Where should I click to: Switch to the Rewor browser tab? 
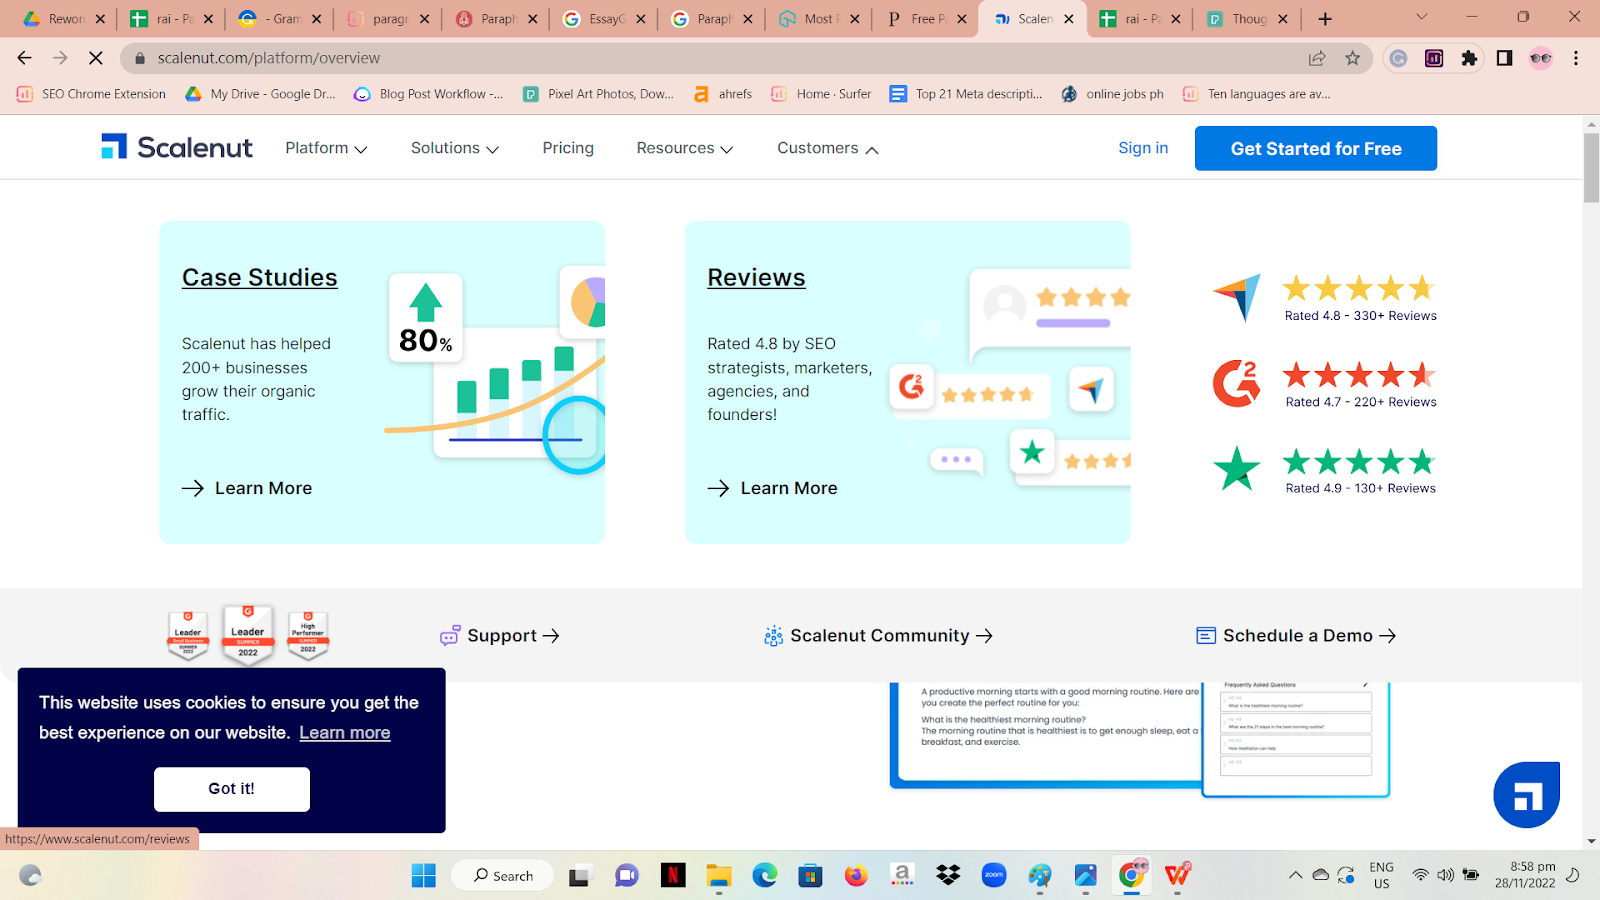(x=64, y=19)
